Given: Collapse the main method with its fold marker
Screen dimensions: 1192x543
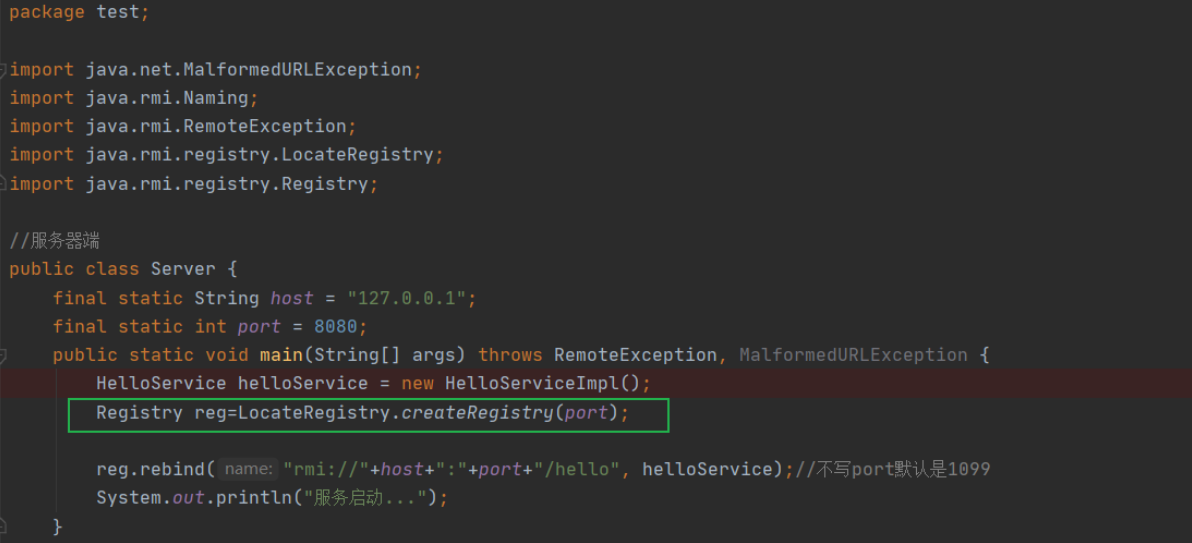Looking at the screenshot, I should click(3, 355).
